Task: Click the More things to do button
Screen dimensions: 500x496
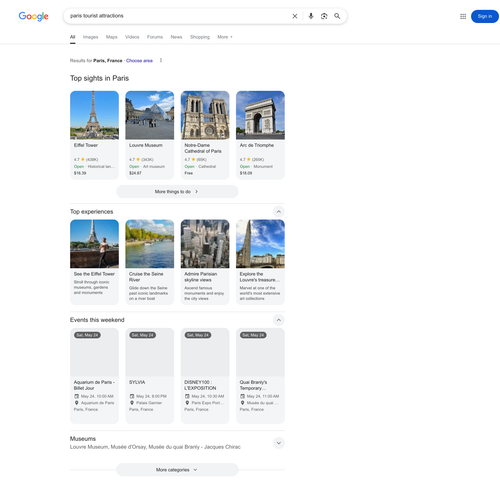Action: [177, 192]
